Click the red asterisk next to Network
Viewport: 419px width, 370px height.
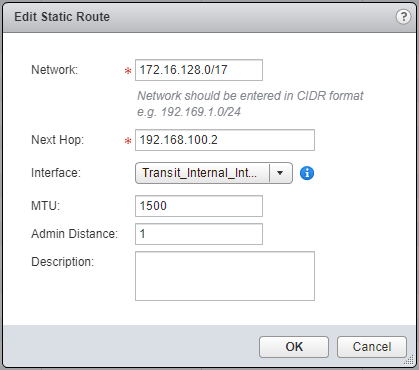(128, 71)
